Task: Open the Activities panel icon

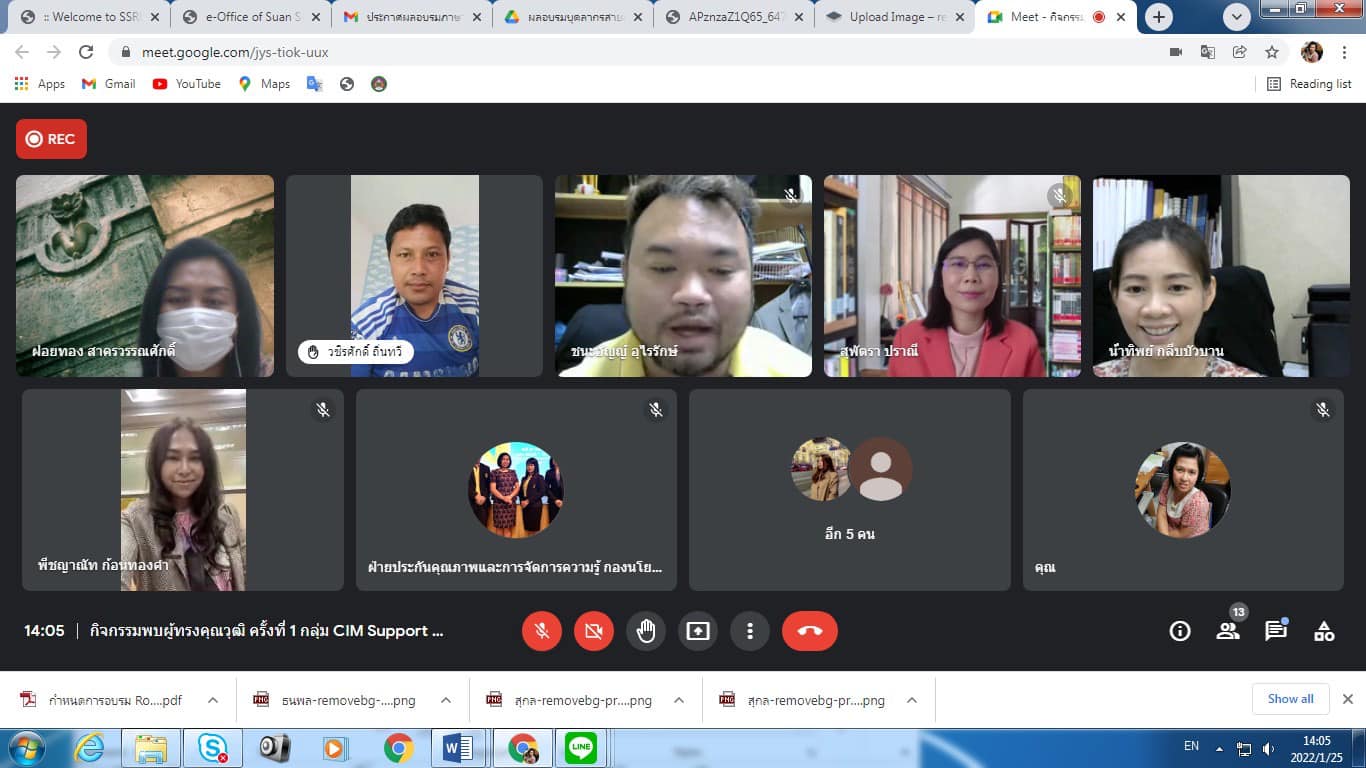Action: 1323,631
